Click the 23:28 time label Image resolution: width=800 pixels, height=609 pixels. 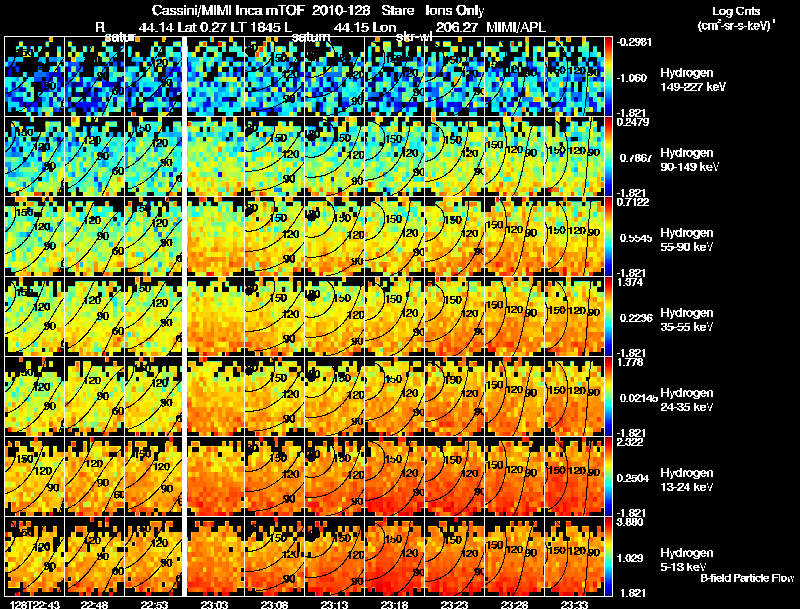pos(514,604)
